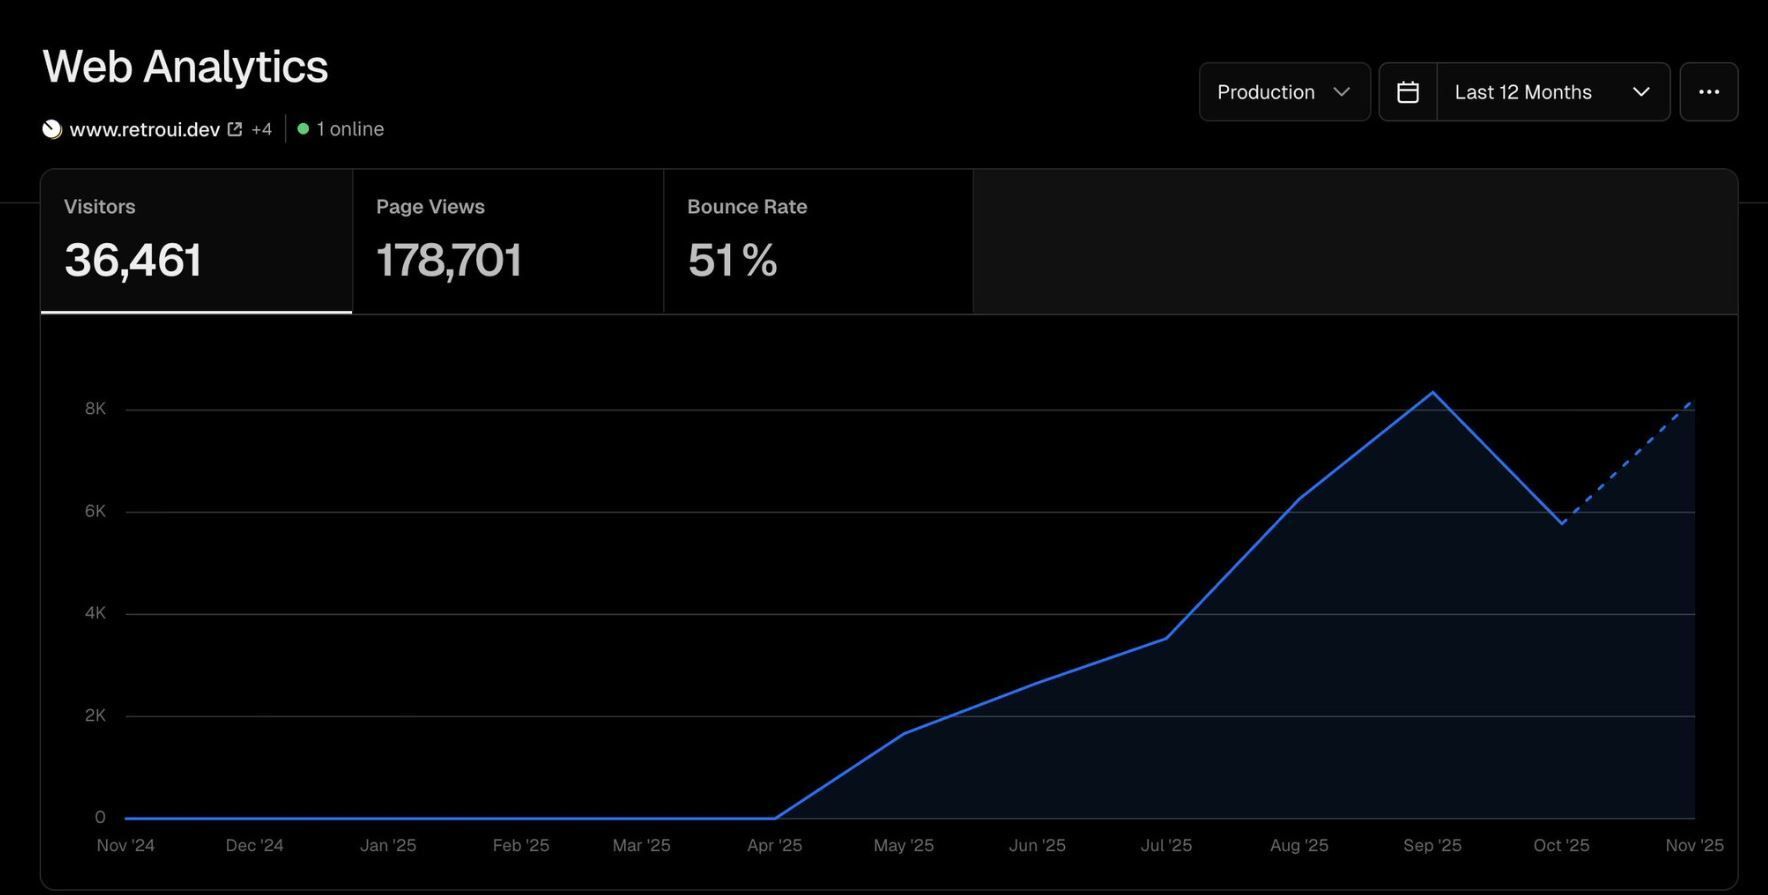Click the Dec '24 x-axis label
This screenshot has width=1768, height=895.
(x=255, y=845)
